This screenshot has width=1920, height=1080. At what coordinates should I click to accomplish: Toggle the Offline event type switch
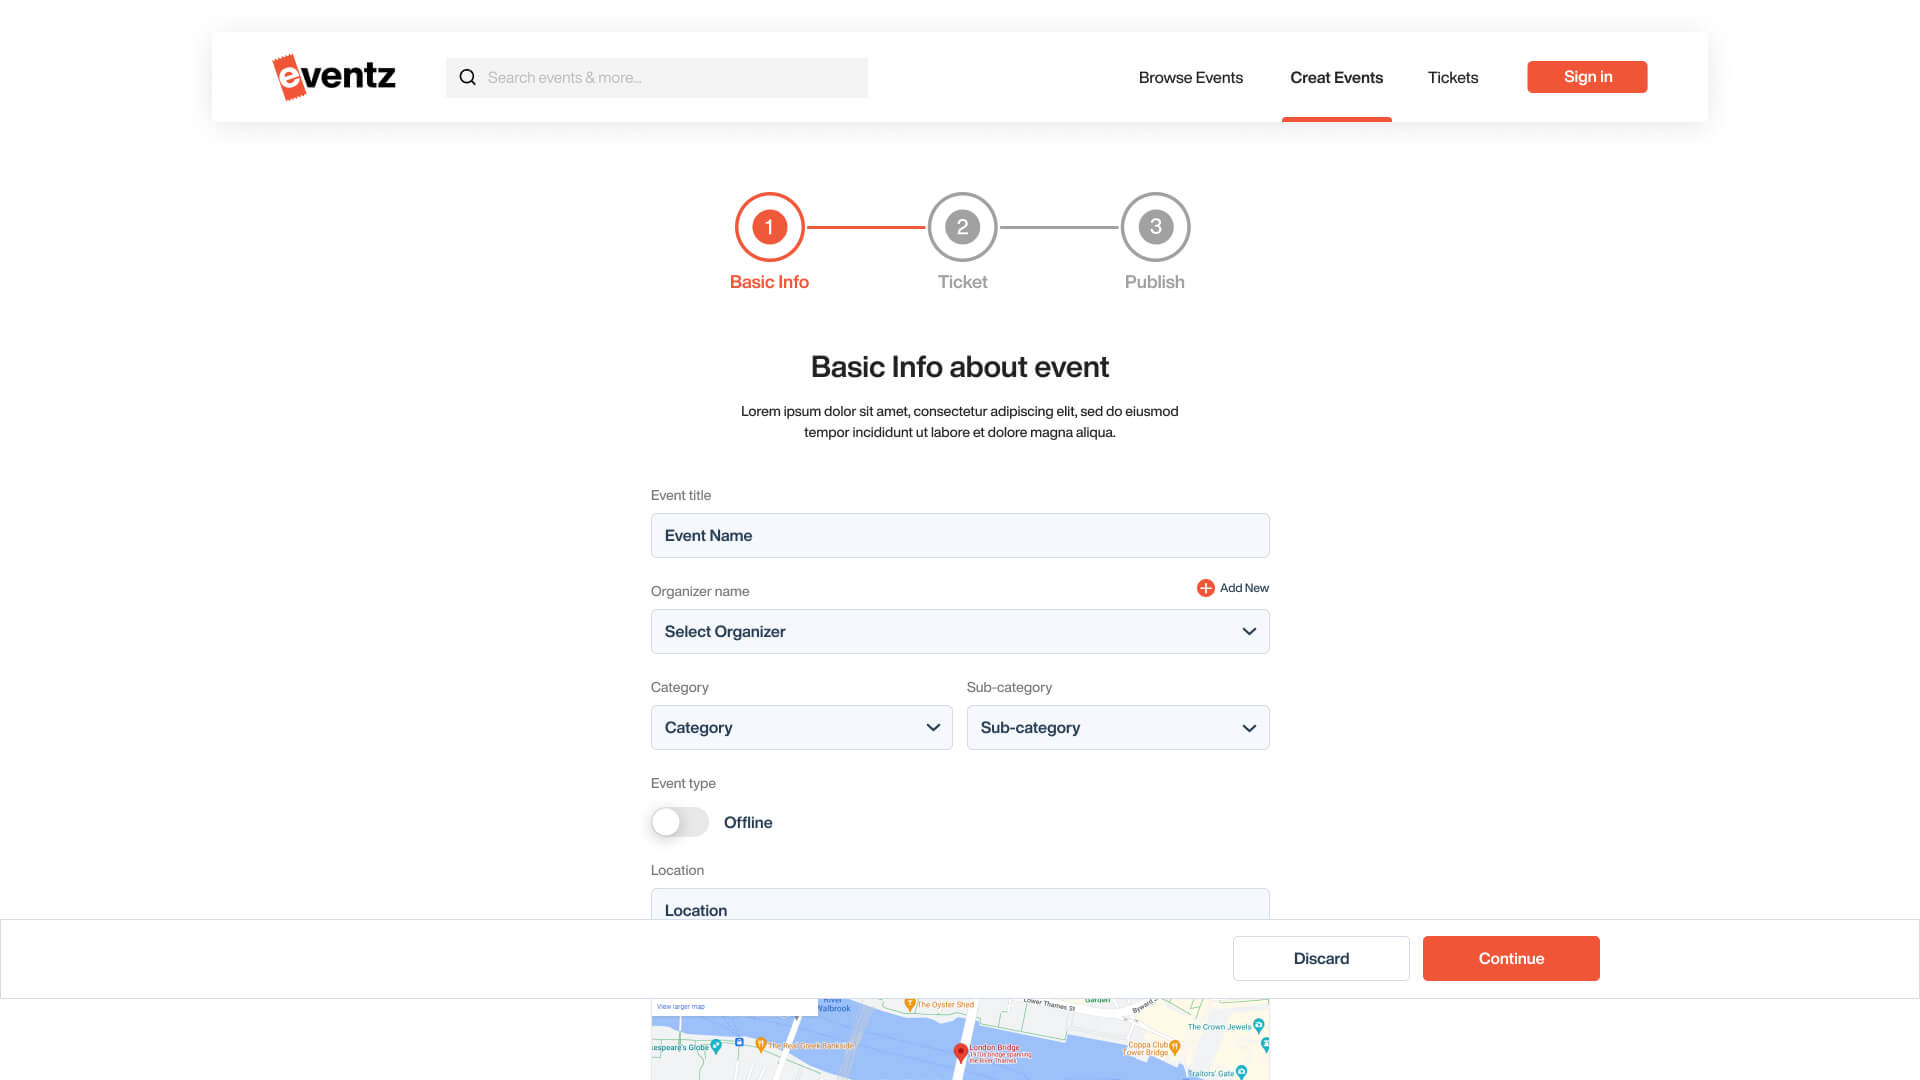[x=679, y=822]
